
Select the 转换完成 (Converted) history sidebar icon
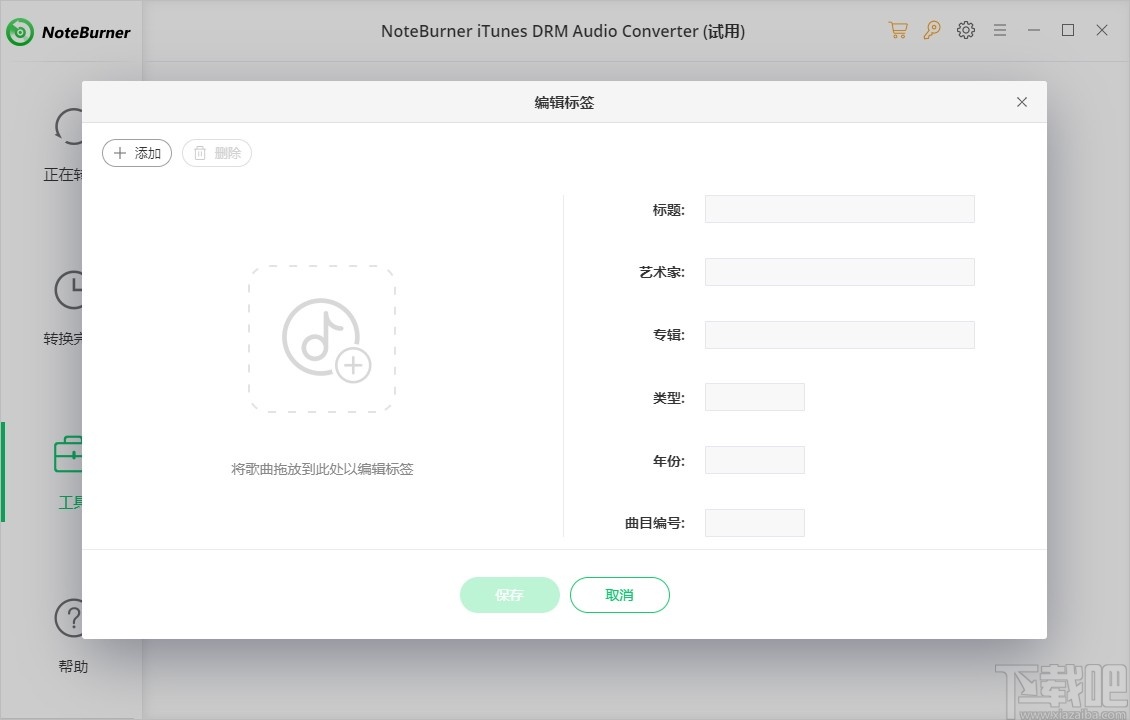70,292
